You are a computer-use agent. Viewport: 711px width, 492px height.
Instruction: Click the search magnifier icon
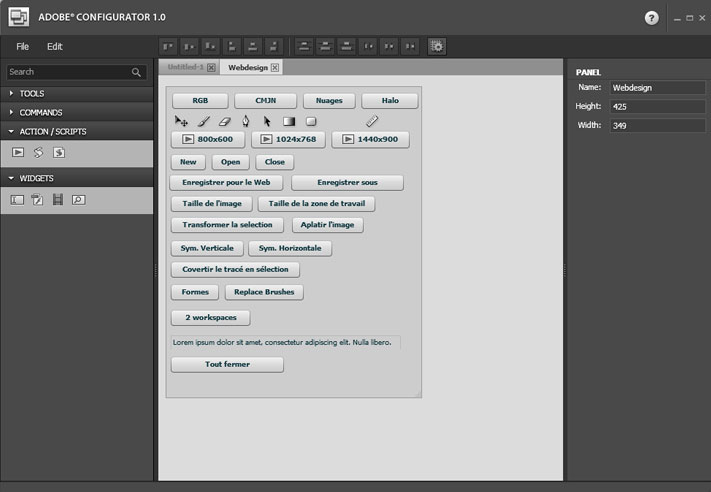click(136, 72)
